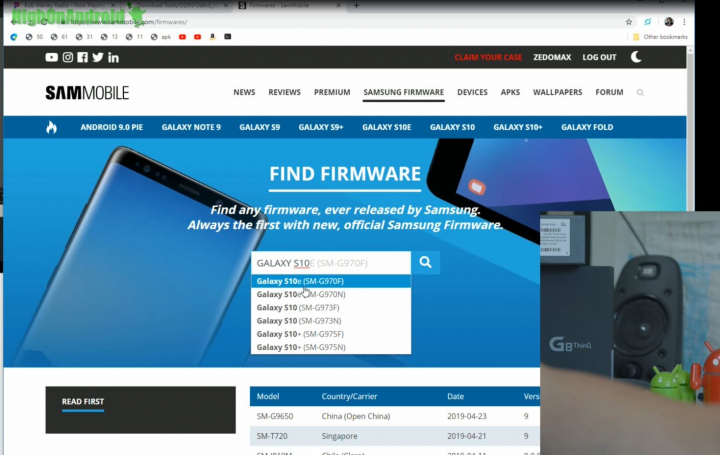The height and width of the screenshot is (455, 720).
Task: Toggle dark mode with the moon icon
Action: tap(636, 56)
